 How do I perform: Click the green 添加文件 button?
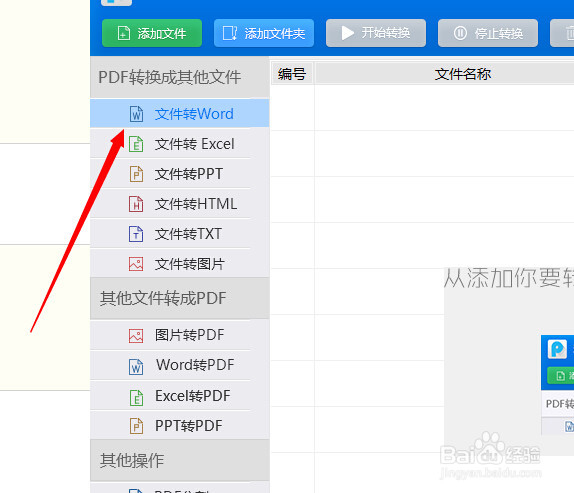pyautogui.click(x=152, y=33)
